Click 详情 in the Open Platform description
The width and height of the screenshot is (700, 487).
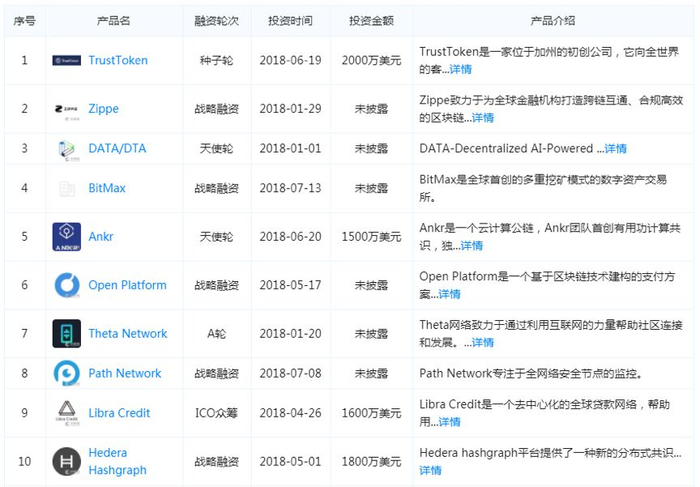(450, 294)
